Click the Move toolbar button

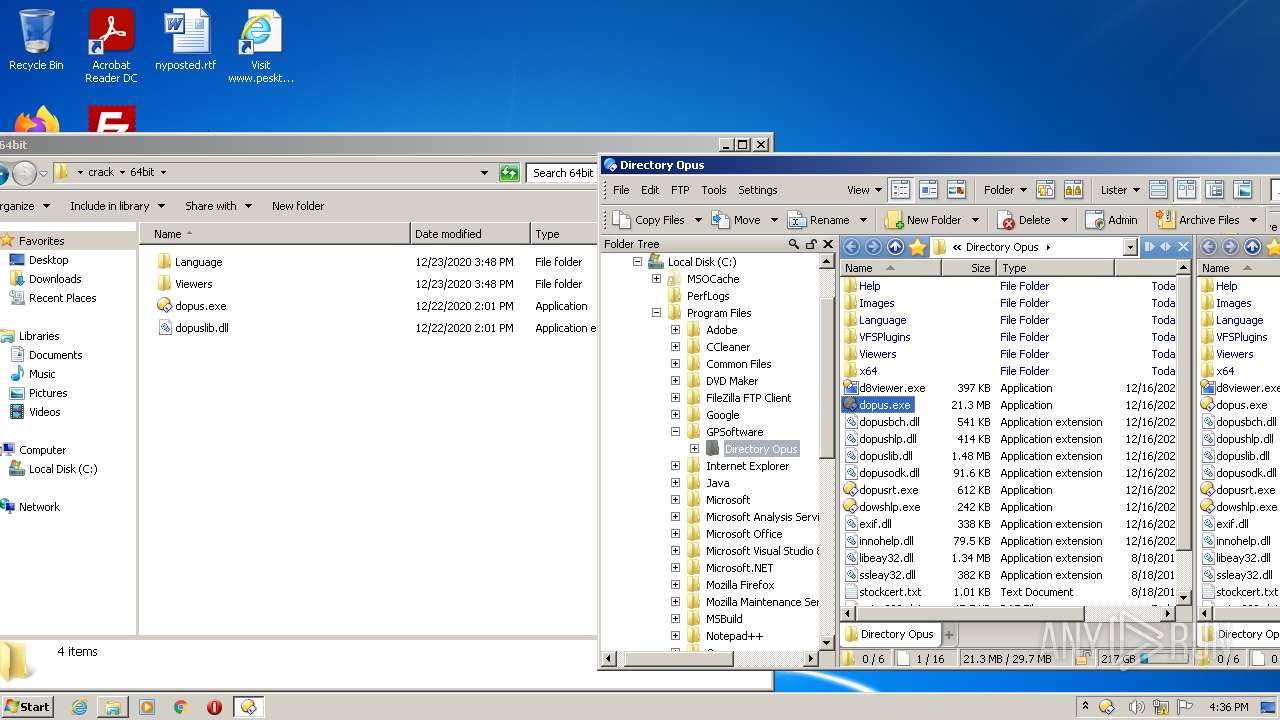[x=736, y=219]
